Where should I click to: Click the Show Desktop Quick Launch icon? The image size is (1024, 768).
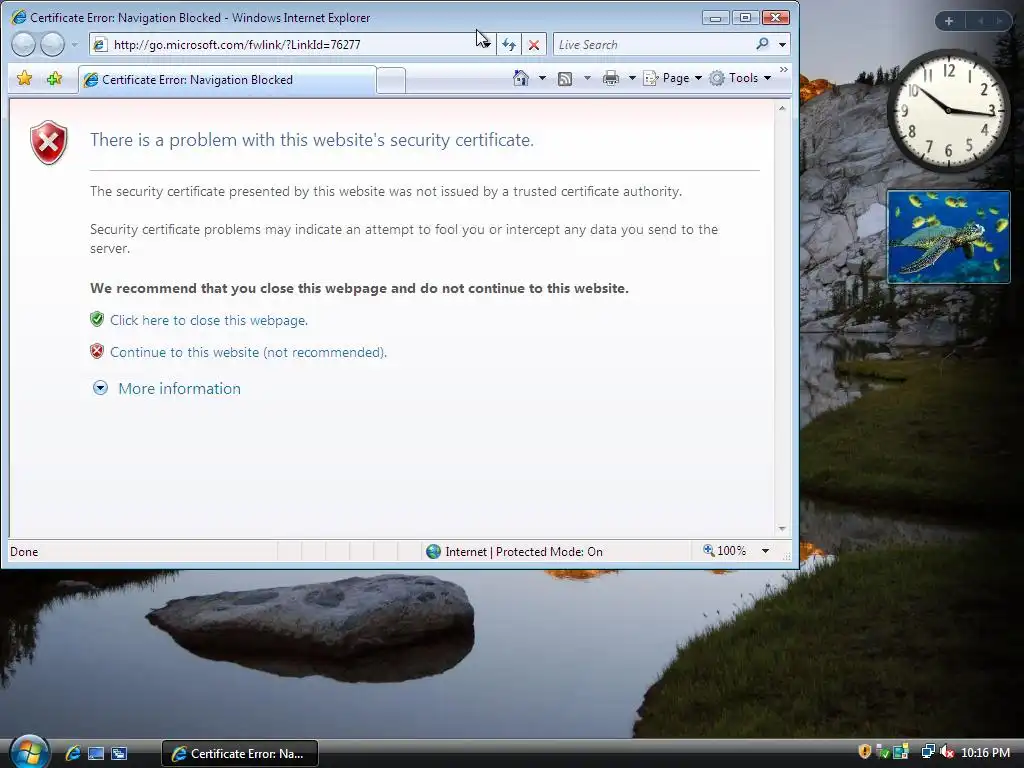(x=96, y=754)
